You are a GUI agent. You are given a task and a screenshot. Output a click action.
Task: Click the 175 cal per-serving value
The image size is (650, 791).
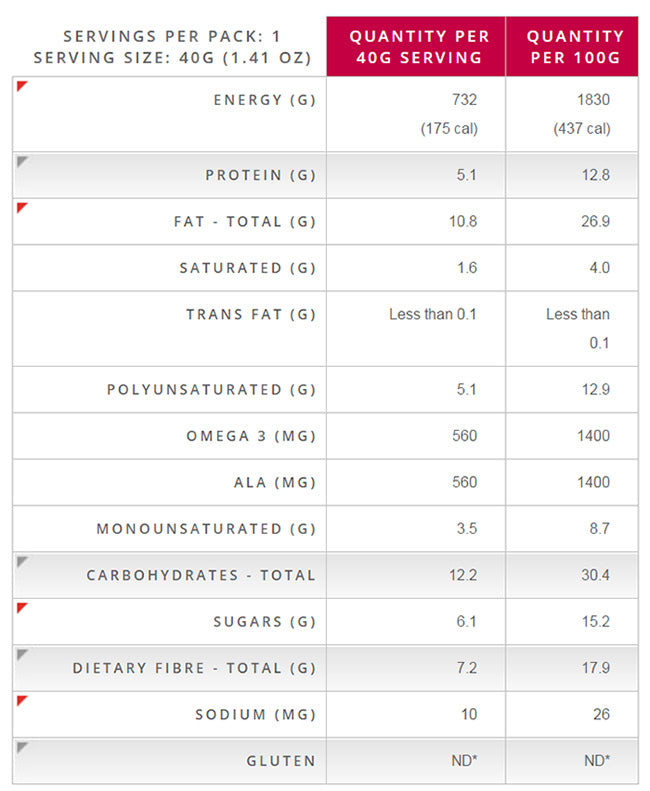click(449, 129)
